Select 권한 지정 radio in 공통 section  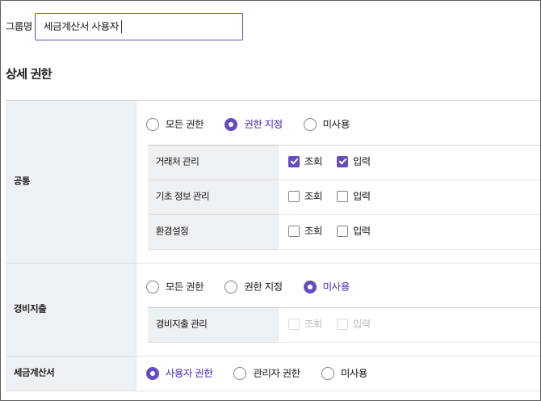coord(231,124)
